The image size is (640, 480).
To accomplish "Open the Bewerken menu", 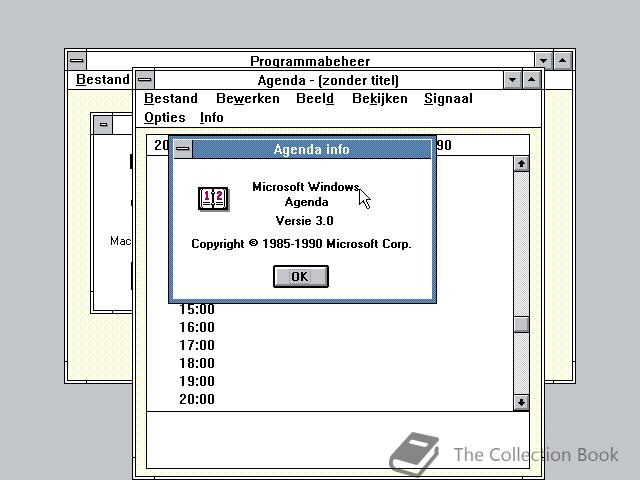I will (x=248, y=99).
